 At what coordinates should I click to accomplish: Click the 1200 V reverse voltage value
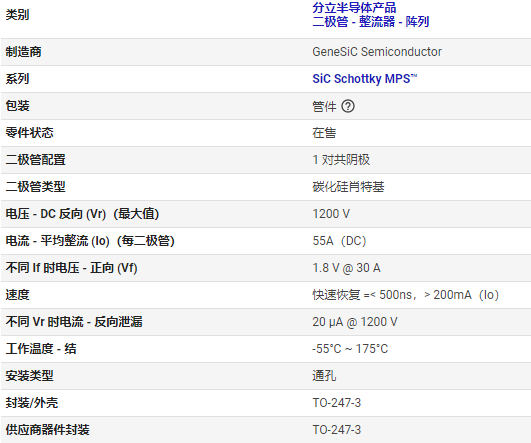[331, 214]
